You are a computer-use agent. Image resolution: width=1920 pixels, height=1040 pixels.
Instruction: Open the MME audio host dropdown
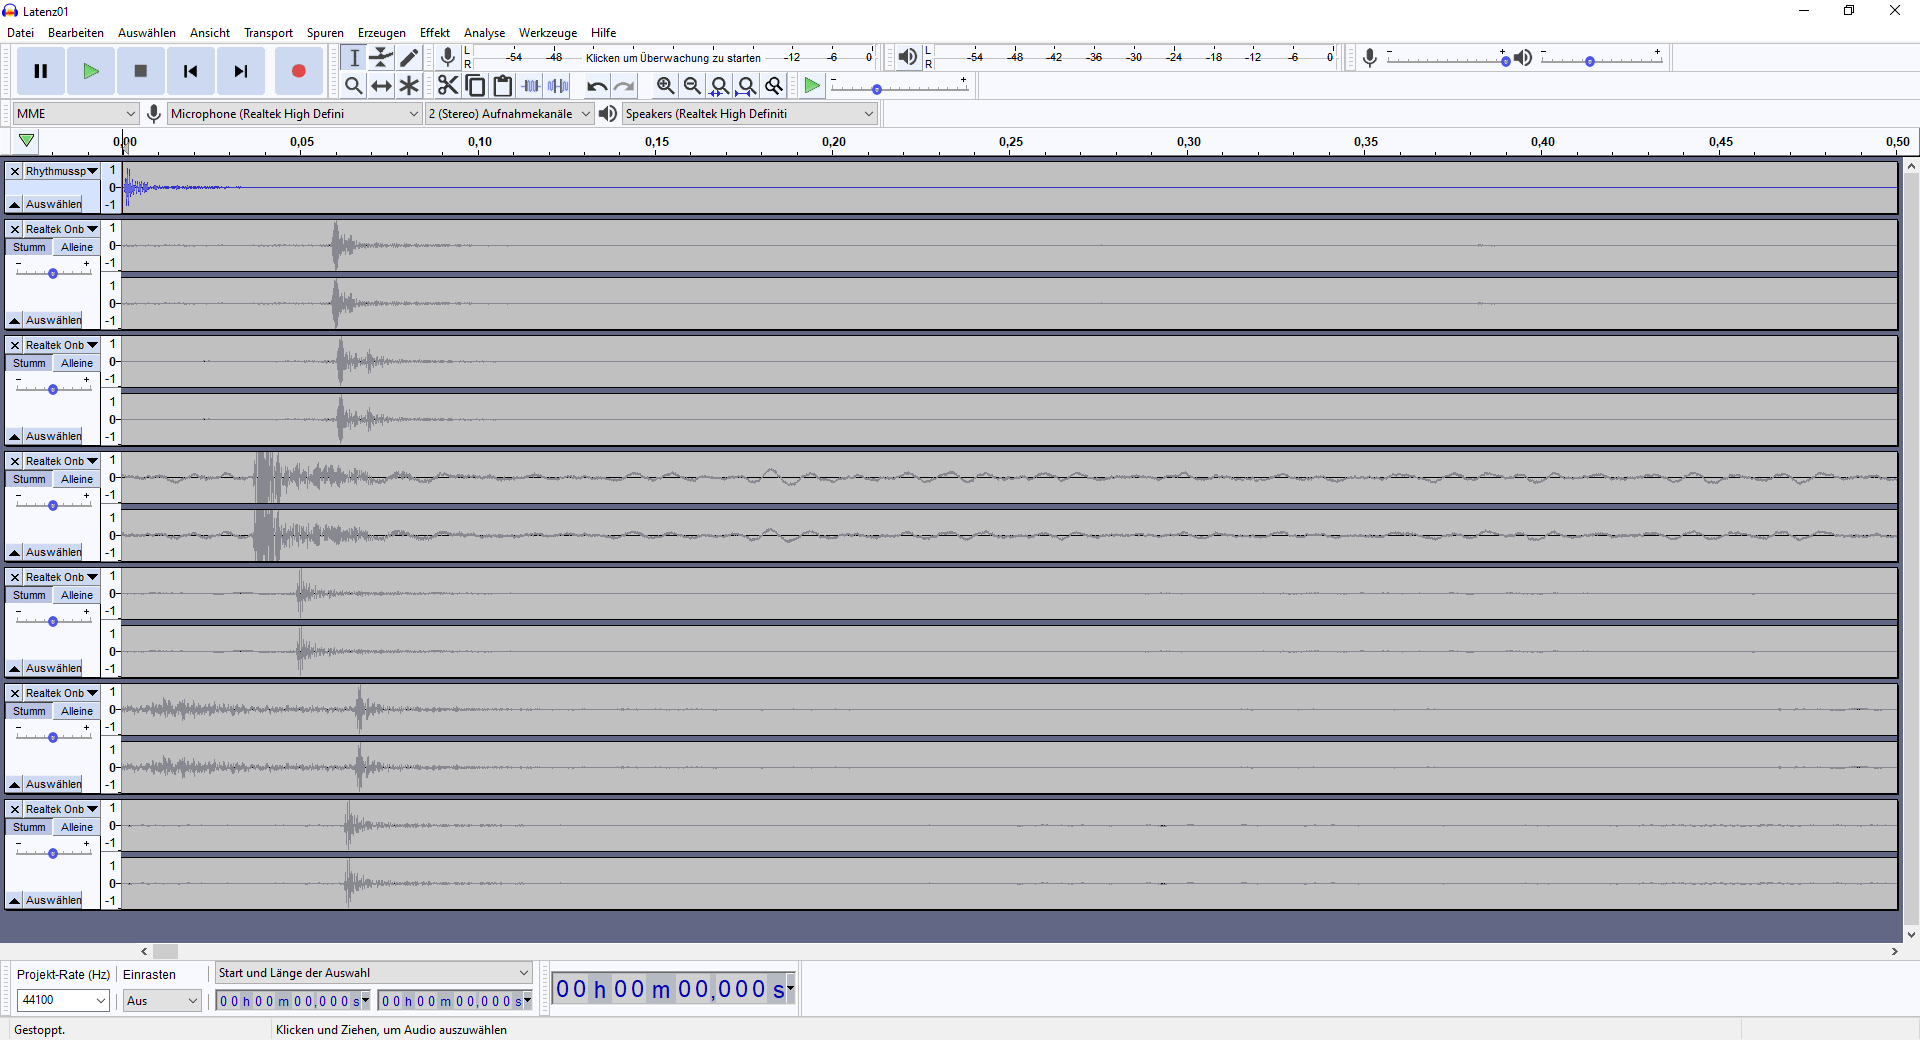(75, 114)
